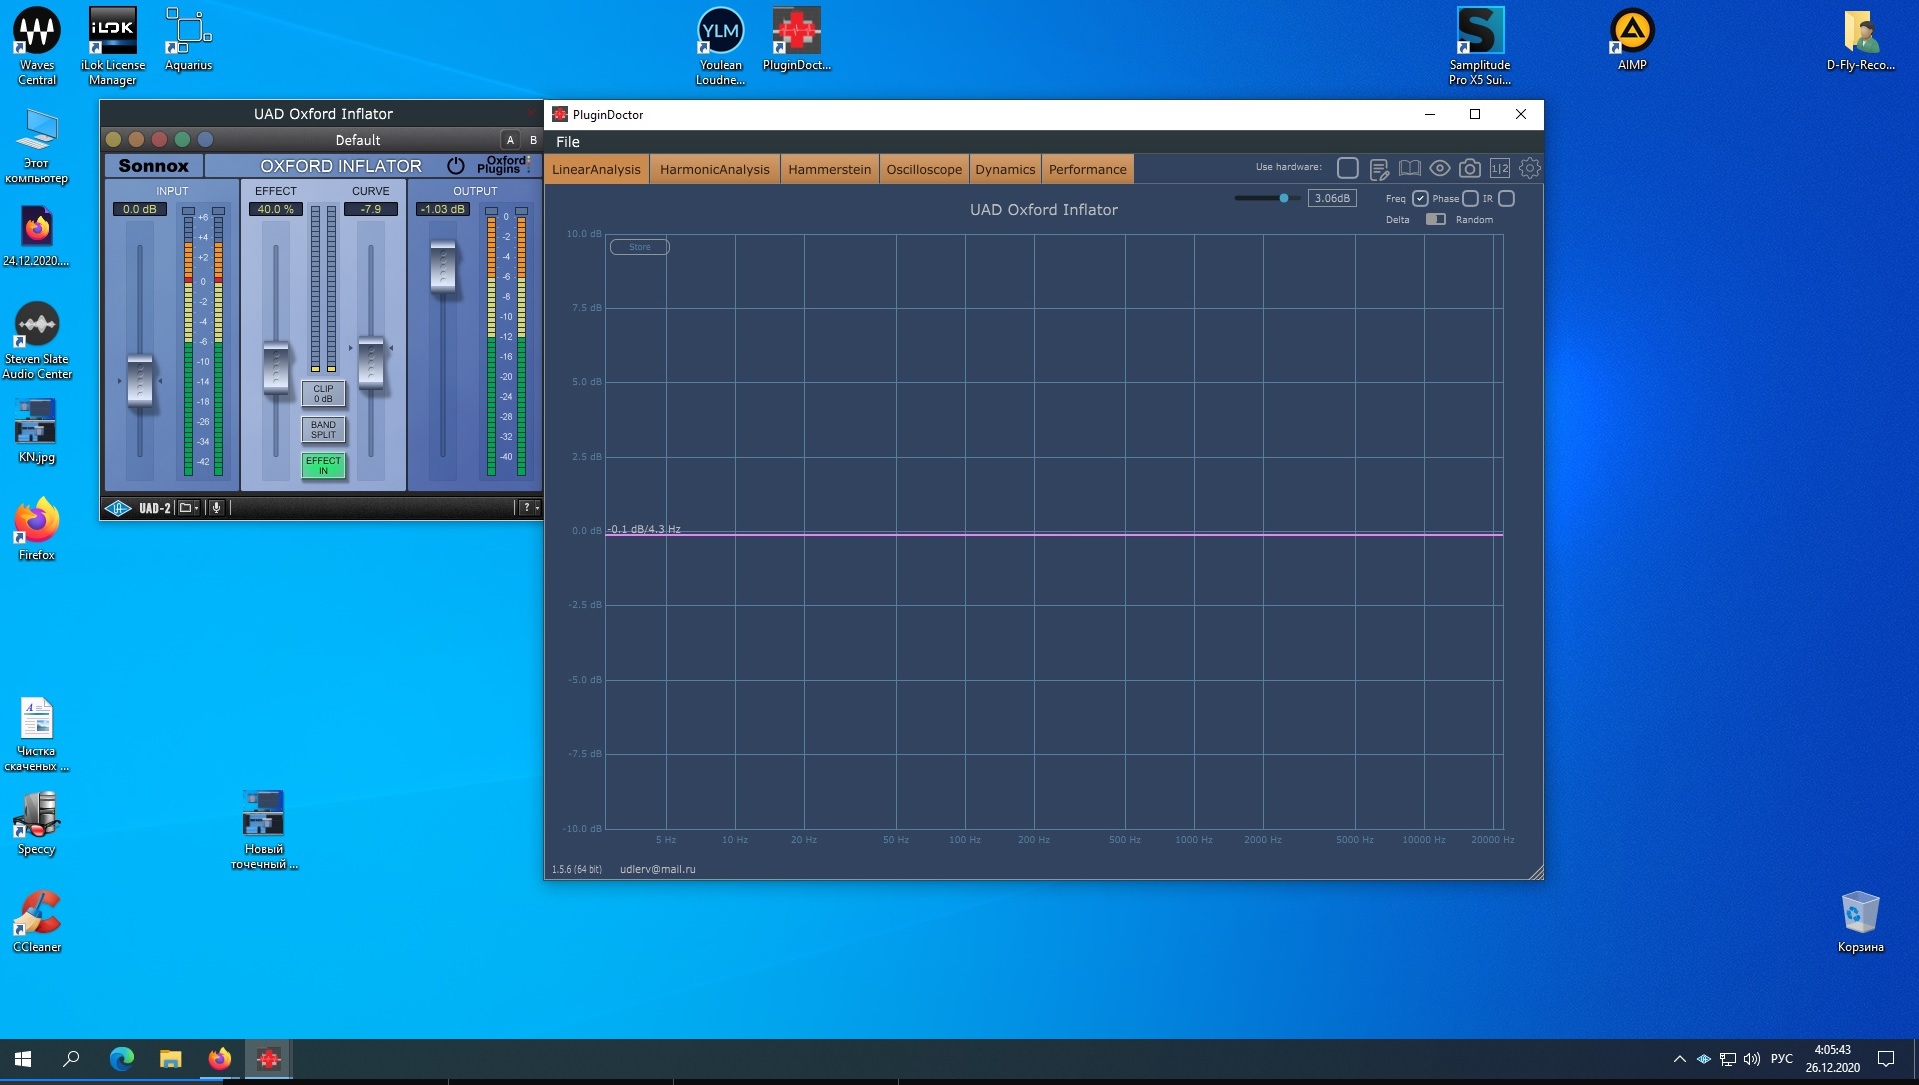The image size is (1919, 1085).
Task: Open the UAD-2 folder preset dropdown
Action: (x=188, y=508)
